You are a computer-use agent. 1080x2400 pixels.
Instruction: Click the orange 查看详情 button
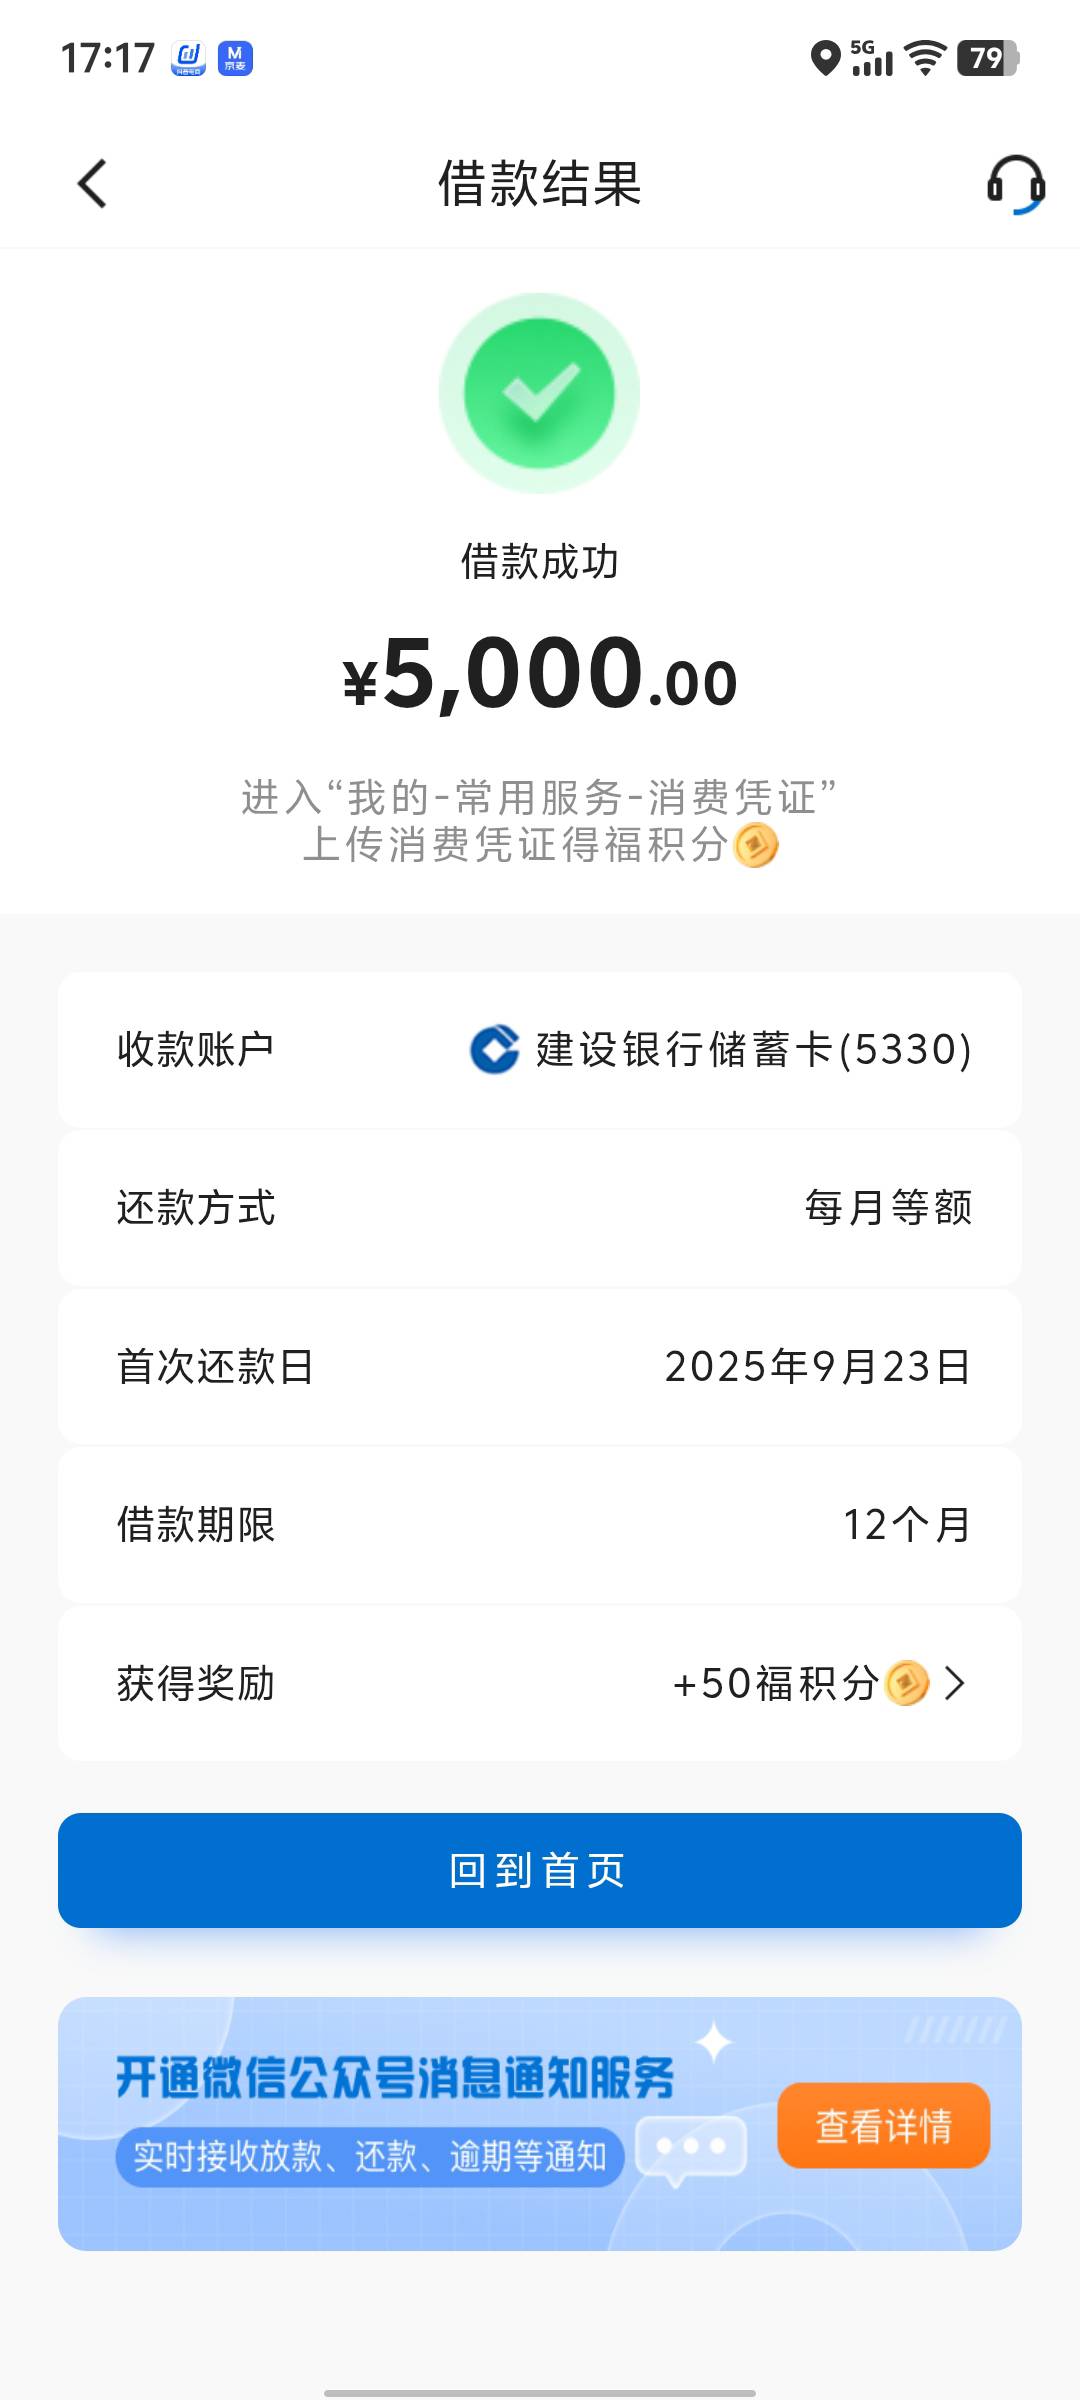[x=884, y=2126]
